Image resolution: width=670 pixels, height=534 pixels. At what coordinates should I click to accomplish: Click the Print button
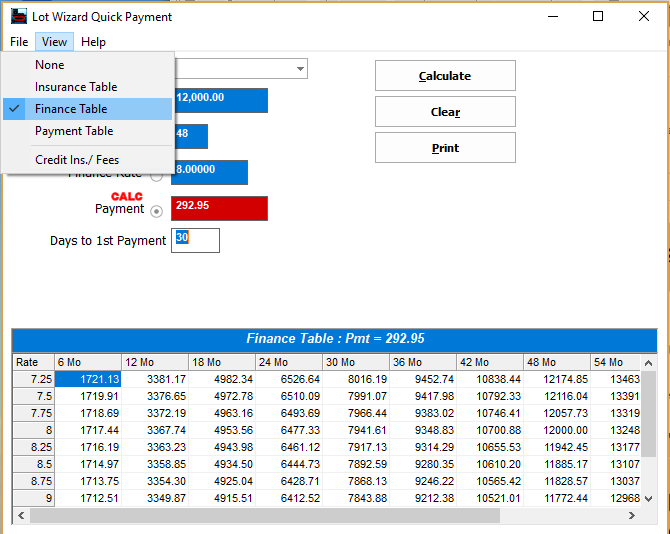[x=445, y=148]
